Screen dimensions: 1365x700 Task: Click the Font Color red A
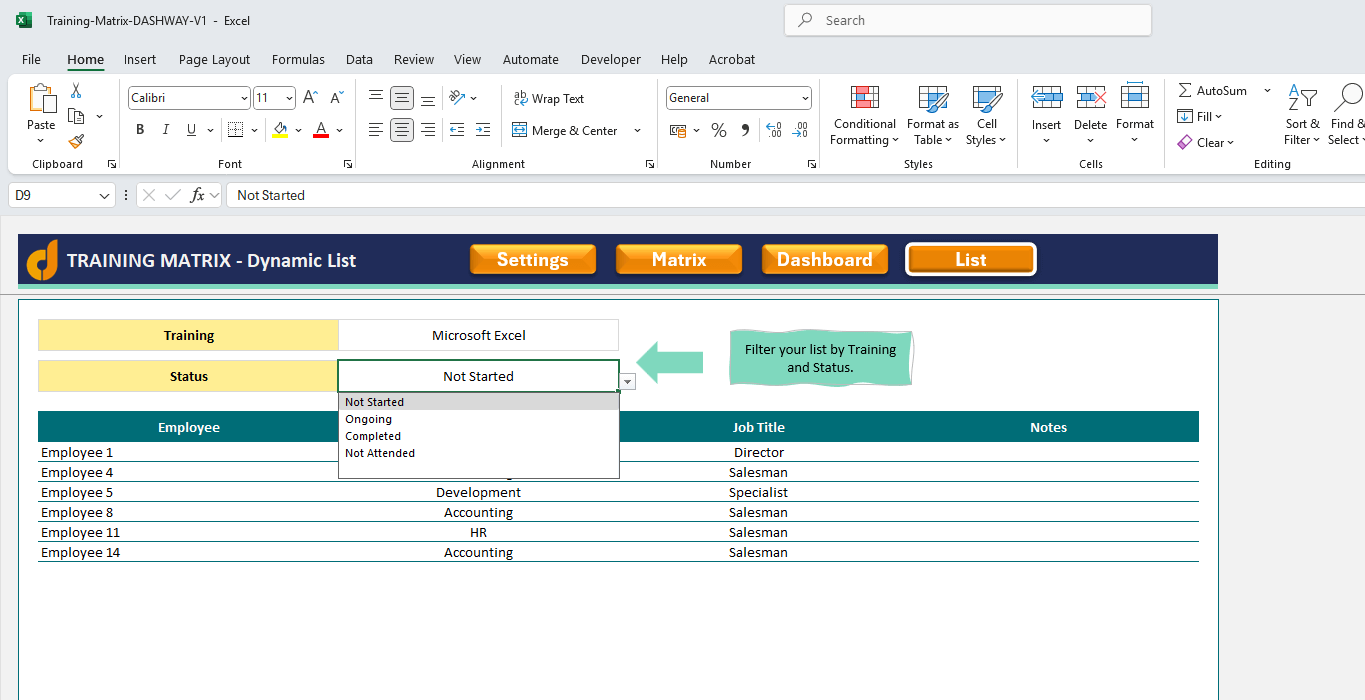point(321,130)
